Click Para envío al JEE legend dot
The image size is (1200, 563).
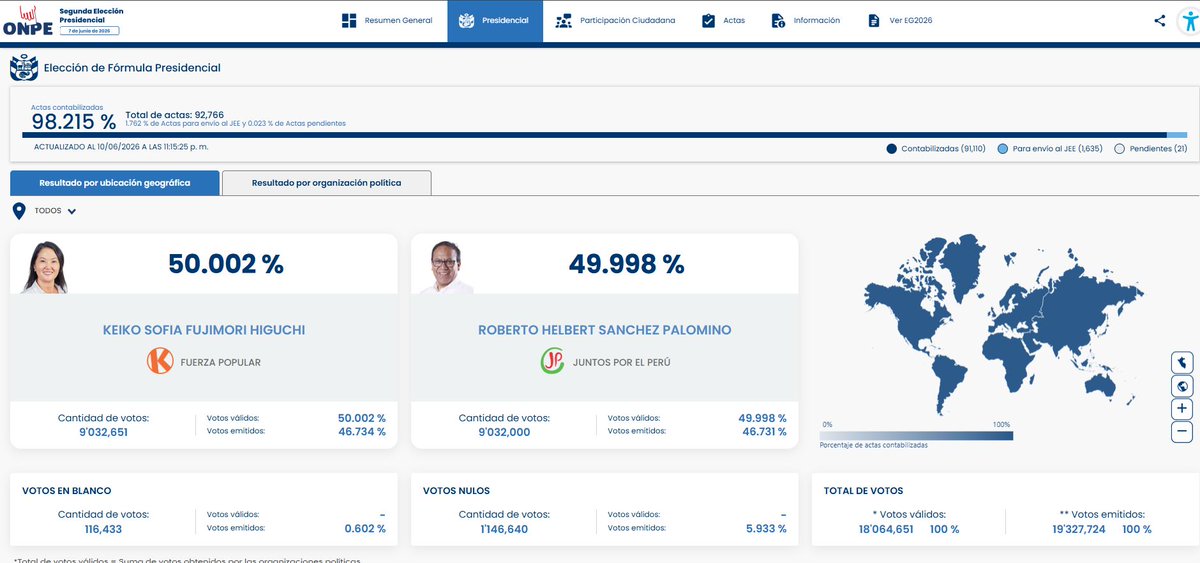click(1003, 148)
